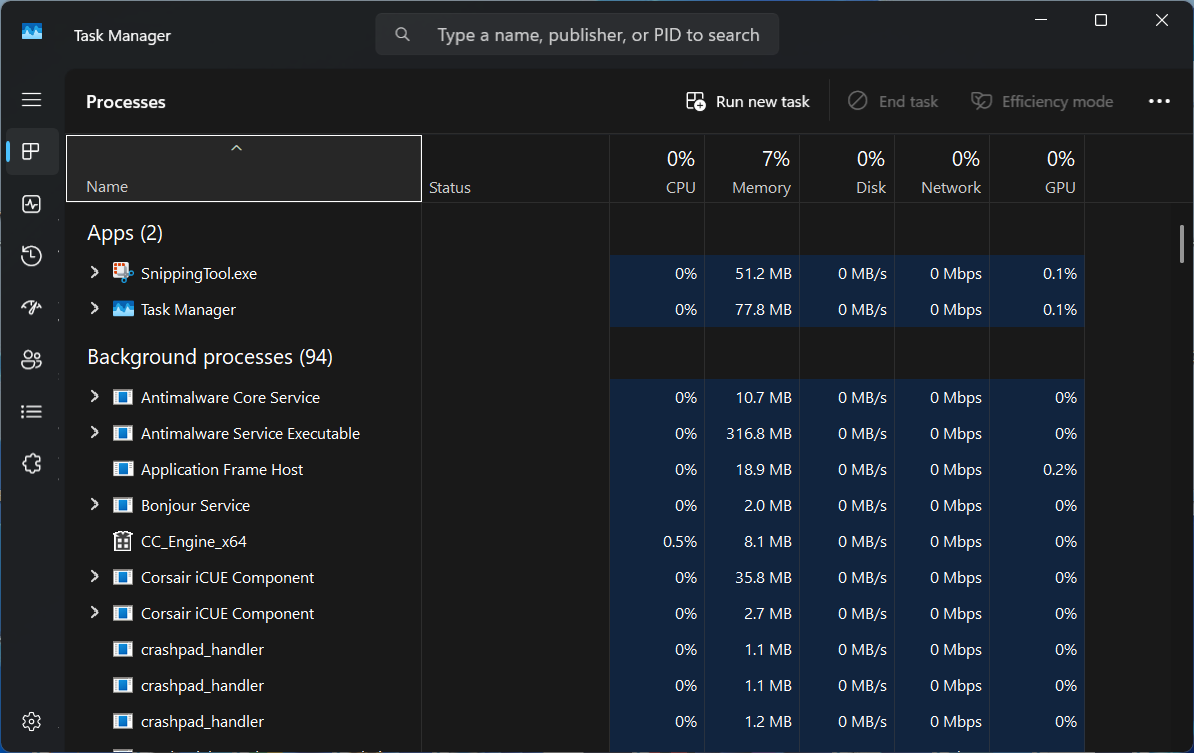Click the Efficiency mode button
This screenshot has width=1194, height=753.
point(1042,101)
